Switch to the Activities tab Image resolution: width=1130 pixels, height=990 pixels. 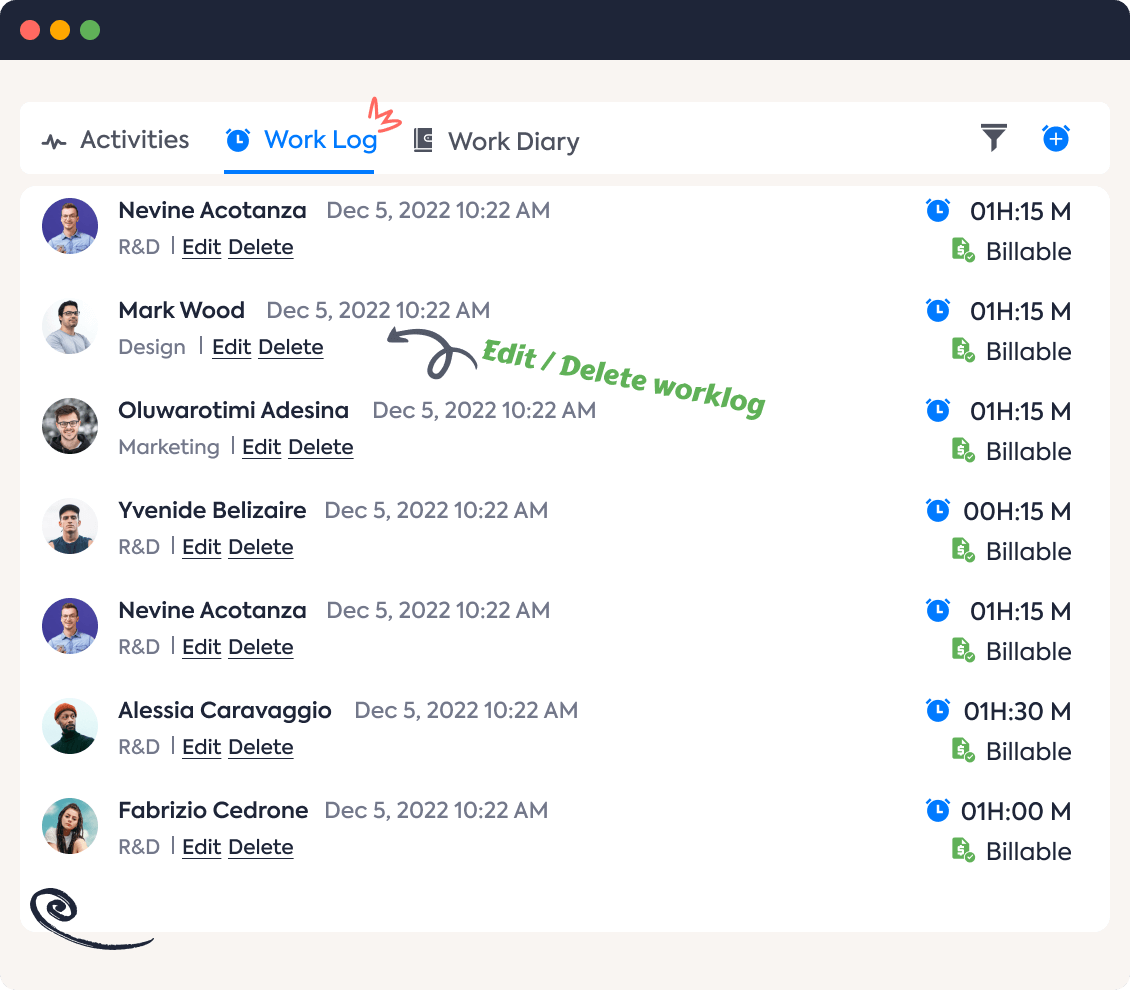(132, 140)
